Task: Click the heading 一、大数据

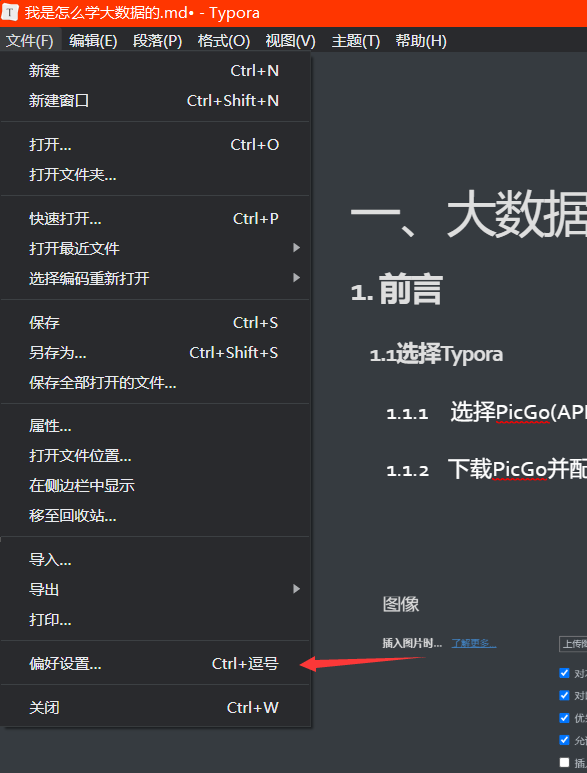Action: pos(469,215)
